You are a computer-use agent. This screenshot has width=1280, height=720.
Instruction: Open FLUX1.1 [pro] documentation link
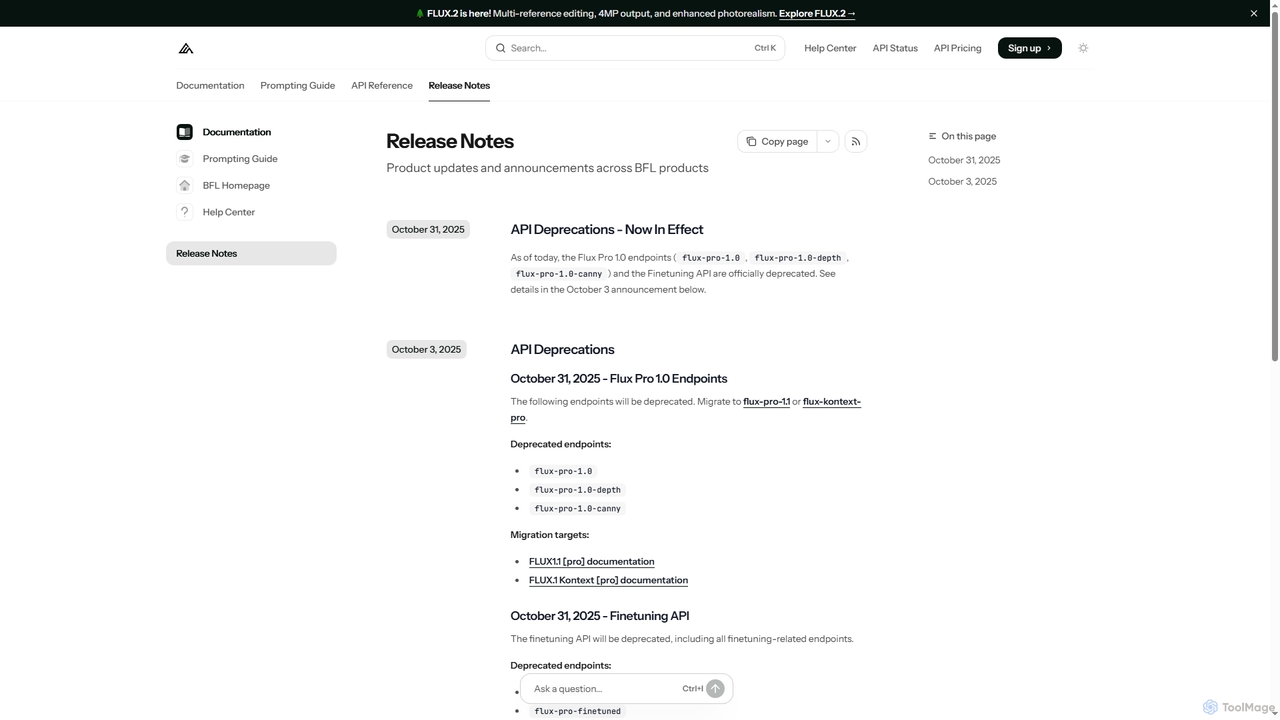(592, 562)
